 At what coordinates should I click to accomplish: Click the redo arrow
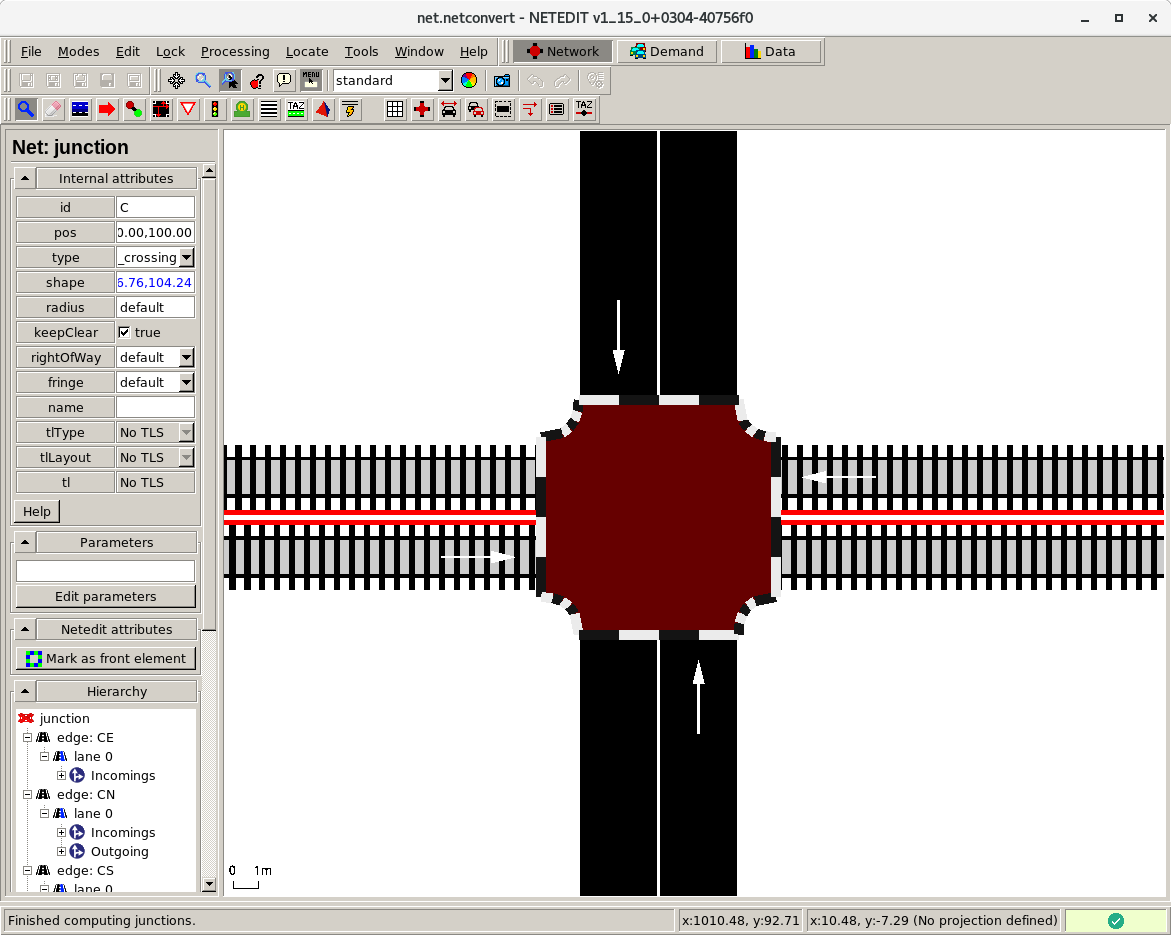562,80
